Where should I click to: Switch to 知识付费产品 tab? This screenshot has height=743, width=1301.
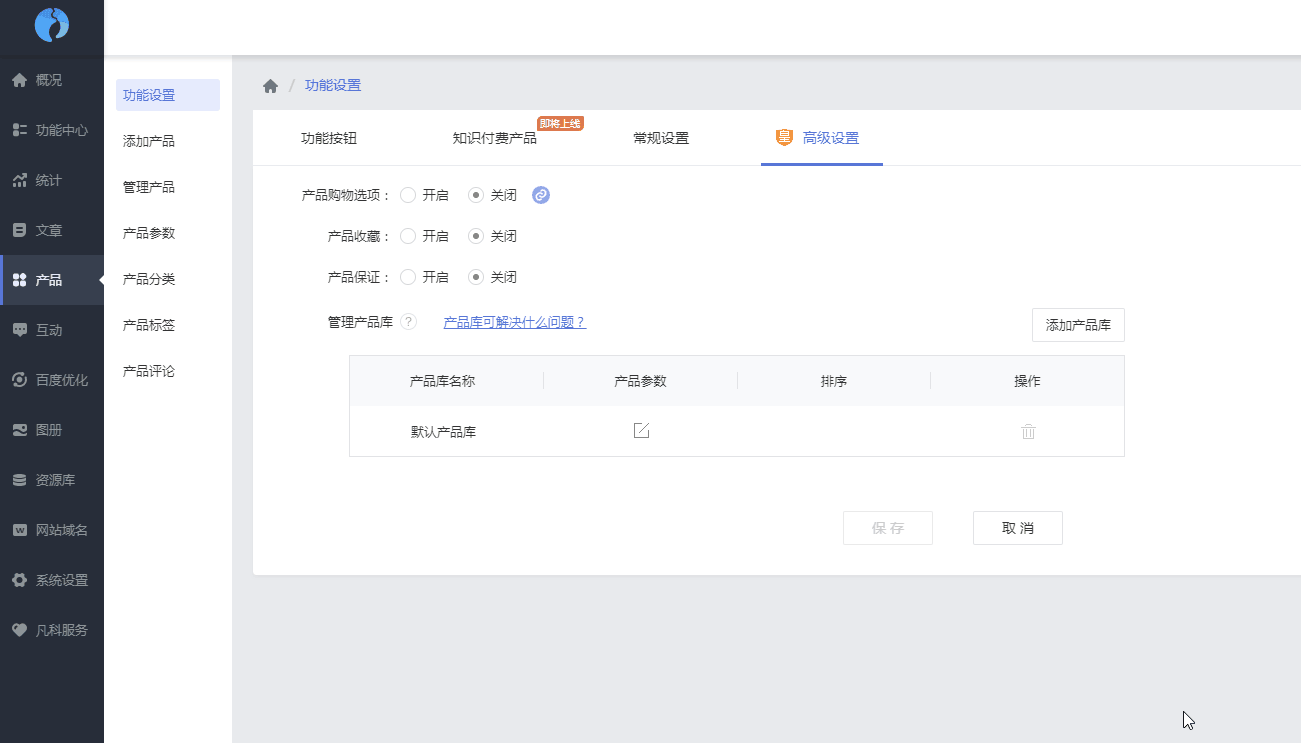(x=495, y=138)
